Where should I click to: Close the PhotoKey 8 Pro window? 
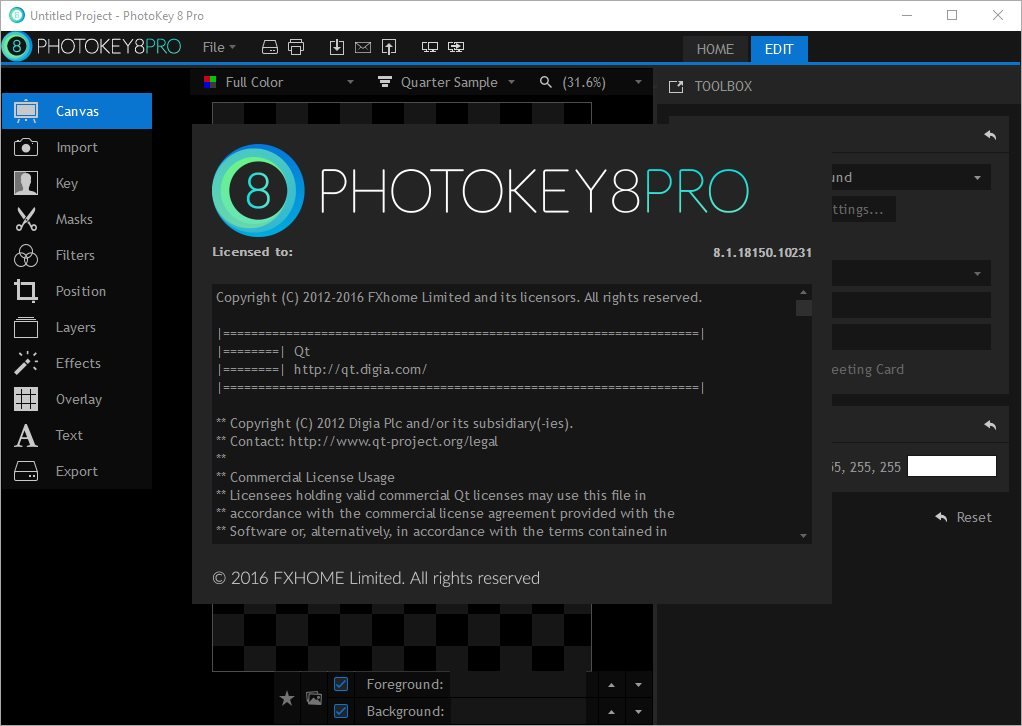[x=998, y=15]
